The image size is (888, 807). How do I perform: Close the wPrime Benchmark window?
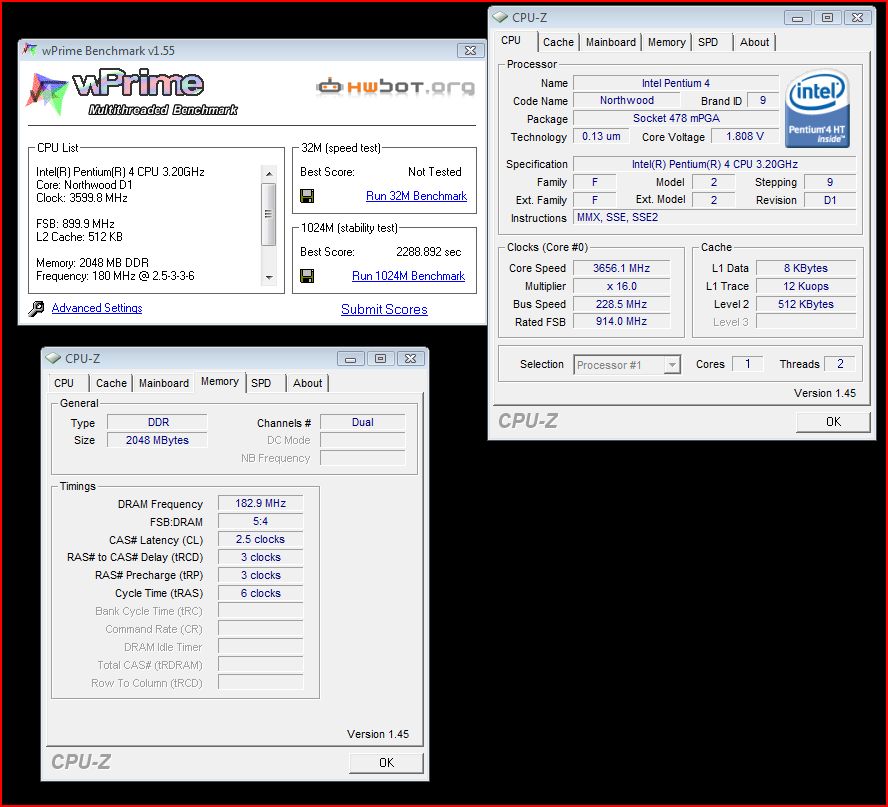coord(470,50)
